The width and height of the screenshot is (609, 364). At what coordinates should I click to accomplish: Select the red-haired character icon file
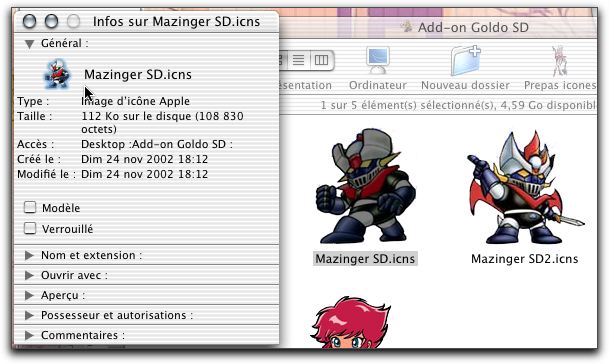click(351, 322)
